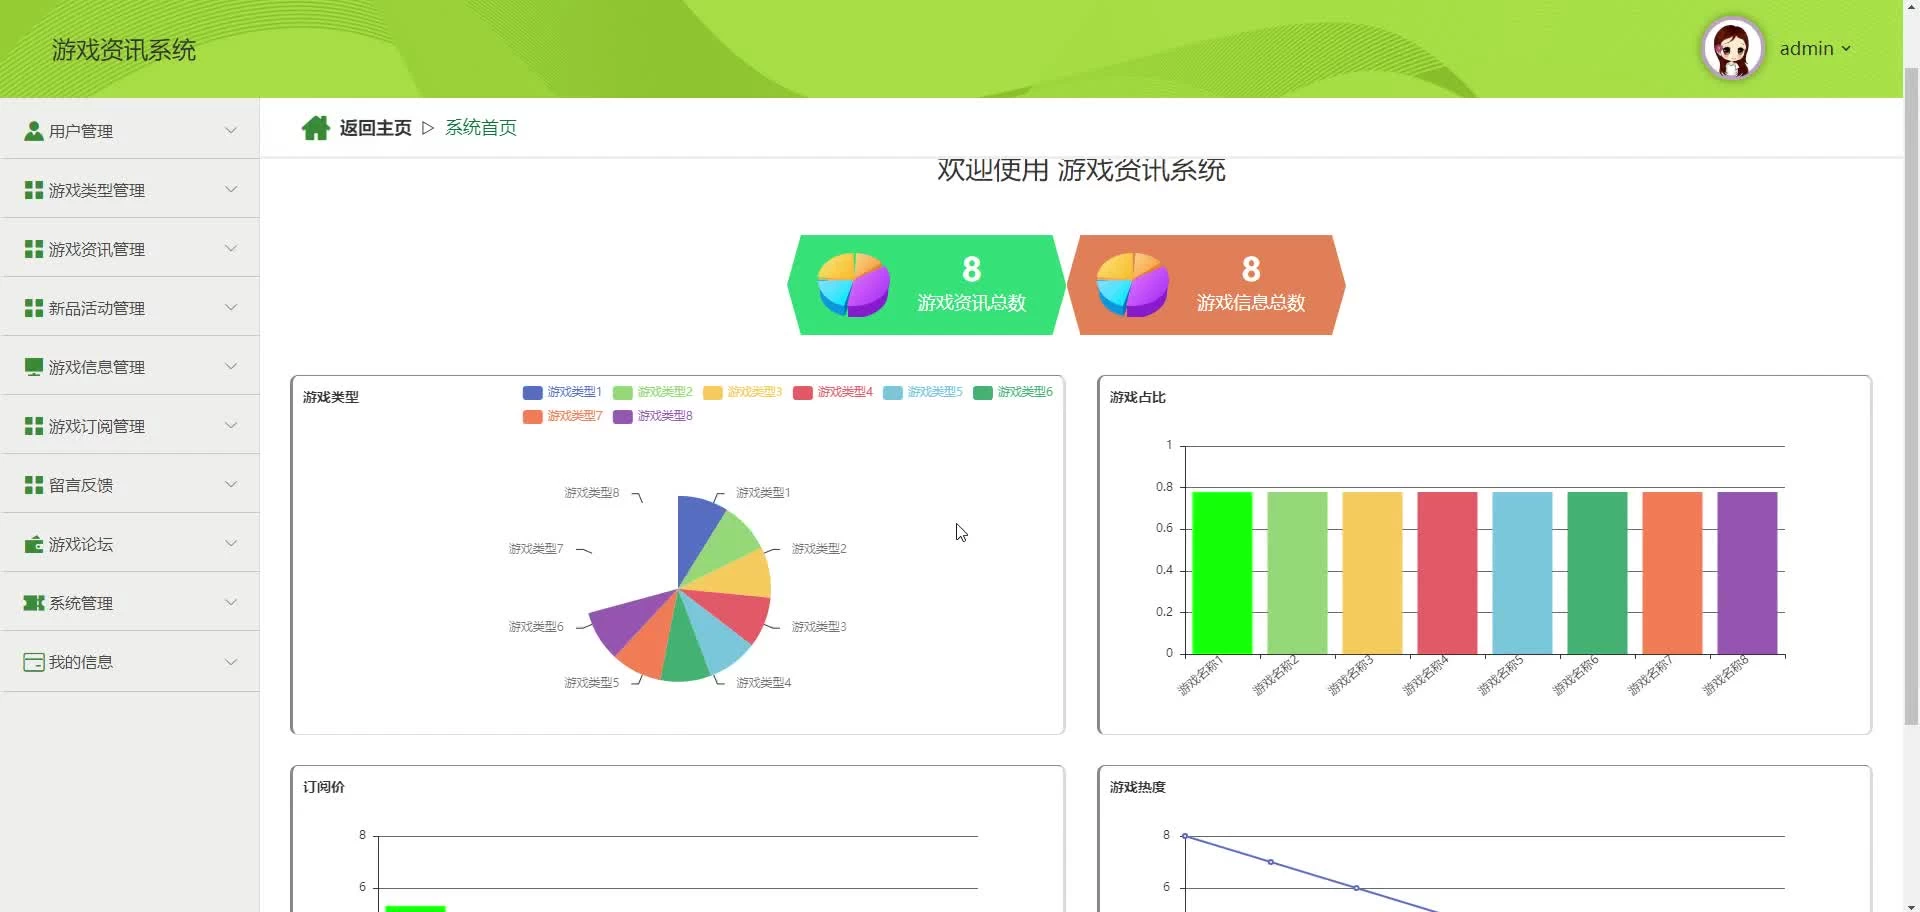This screenshot has width=1920, height=912.
Task: Open the 系统管理 menu
Action: pyautogui.click(x=130, y=602)
